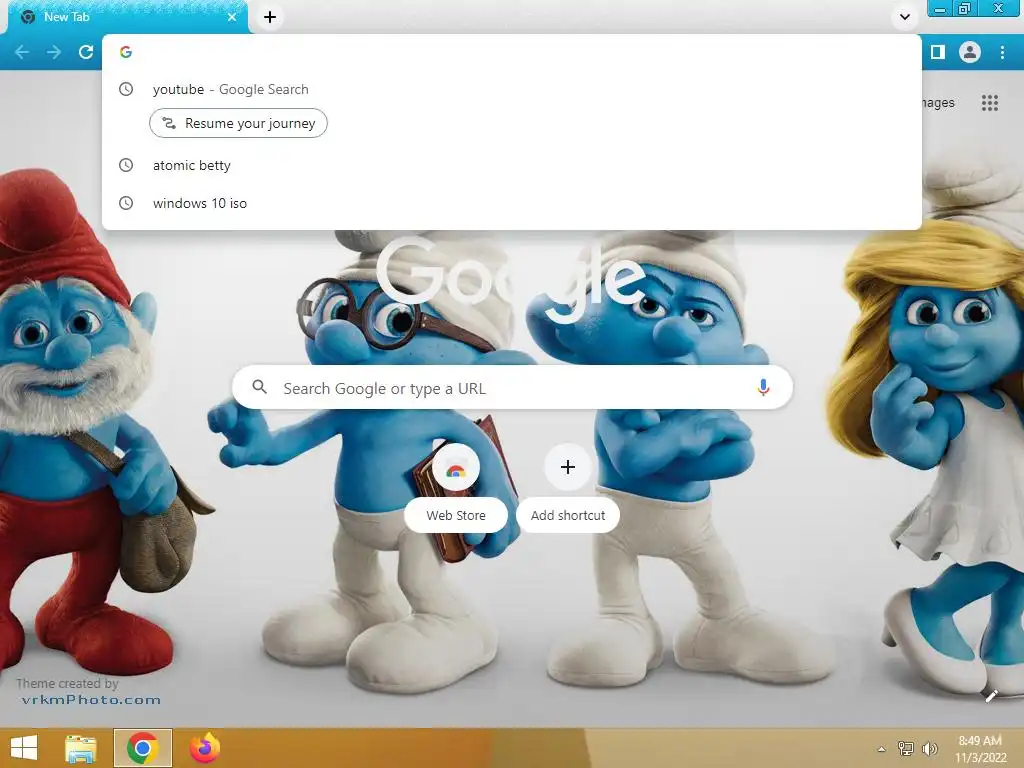Open the Google apps grid

click(989, 103)
